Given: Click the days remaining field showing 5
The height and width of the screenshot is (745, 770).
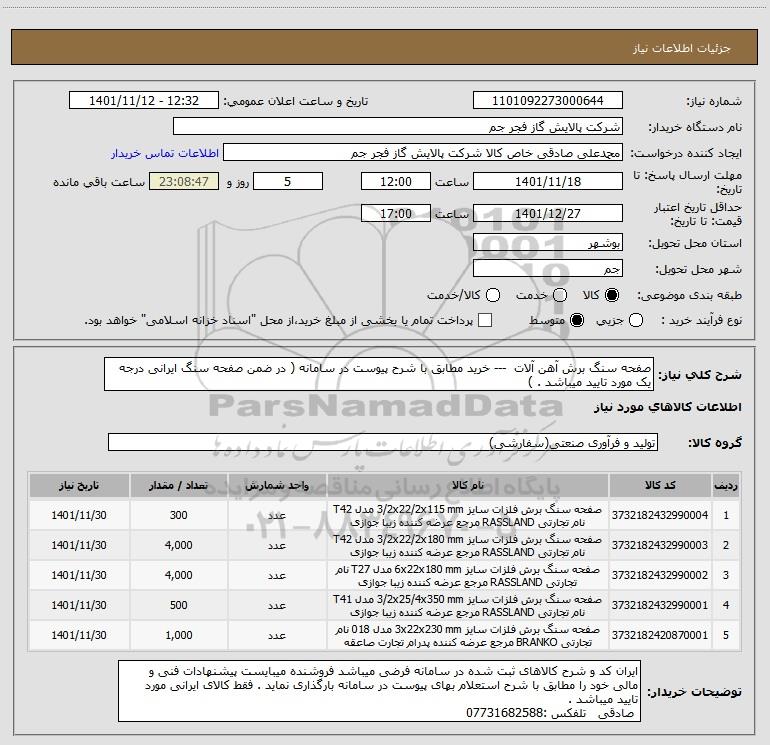Looking at the screenshot, I should tap(288, 182).
